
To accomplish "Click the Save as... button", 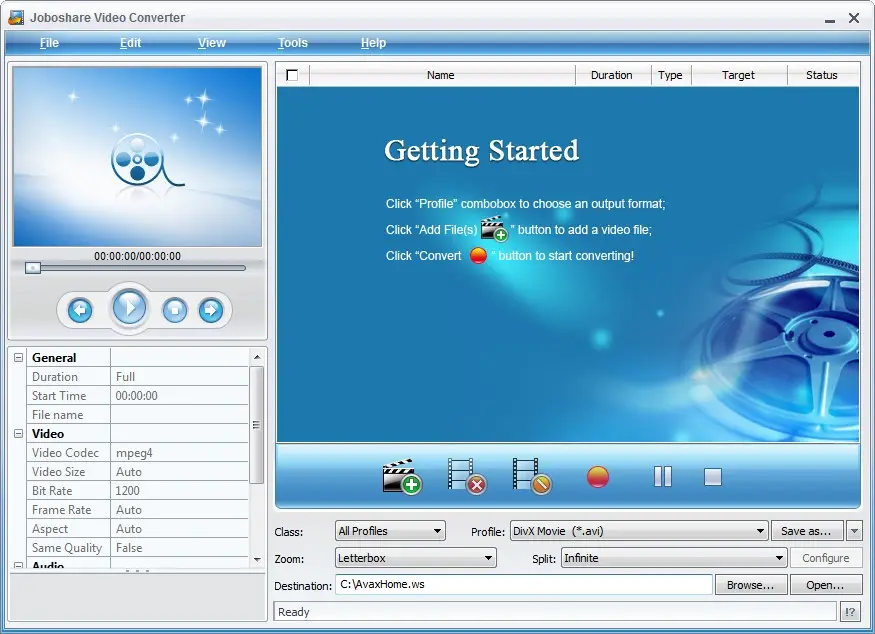I will (806, 531).
